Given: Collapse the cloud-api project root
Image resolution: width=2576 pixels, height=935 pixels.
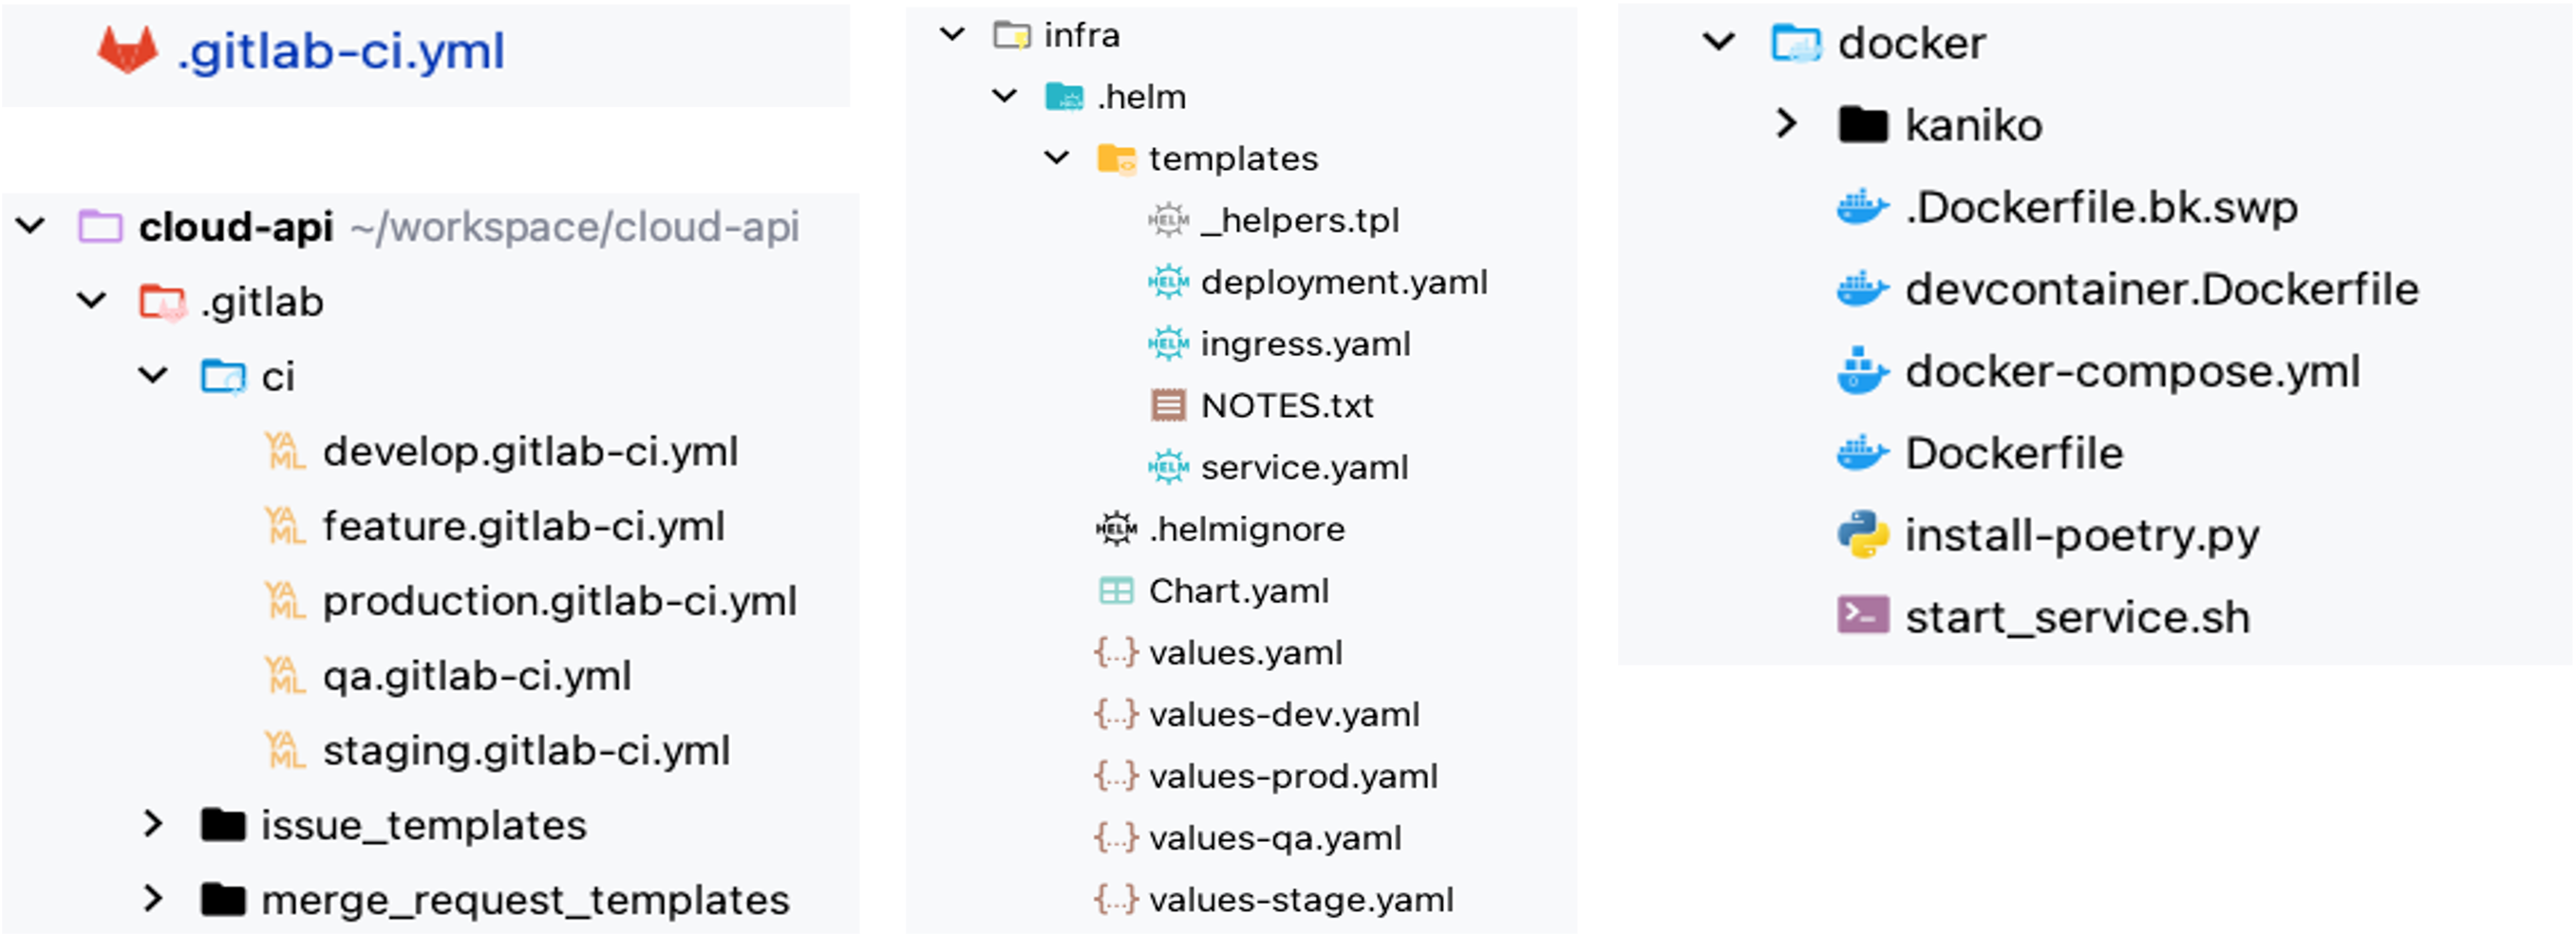Looking at the screenshot, I should click(31, 226).
